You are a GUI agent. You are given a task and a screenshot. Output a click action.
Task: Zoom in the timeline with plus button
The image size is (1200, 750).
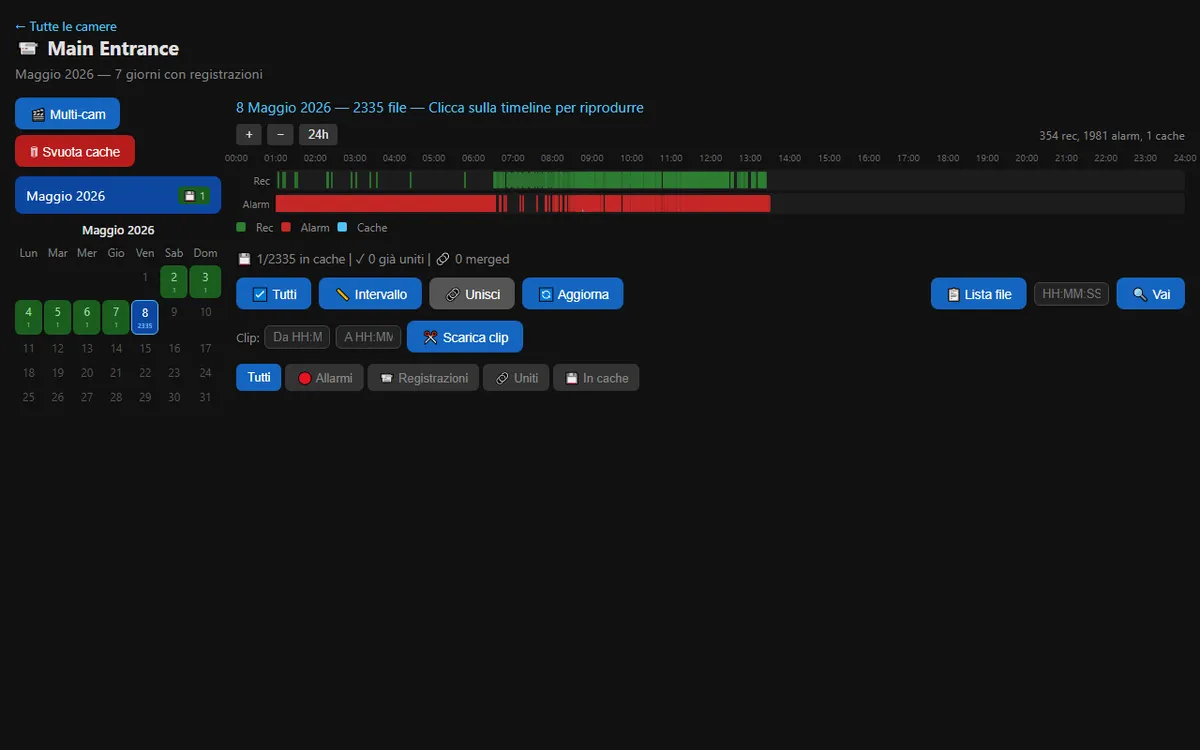249,134
